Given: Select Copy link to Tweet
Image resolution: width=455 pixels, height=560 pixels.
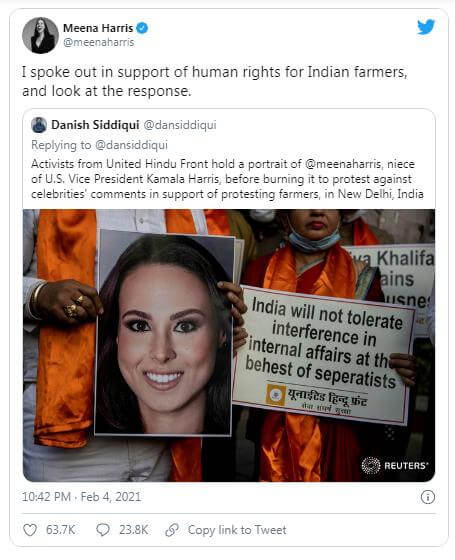Looking at the screenshot, I should (x=237, y=530).
